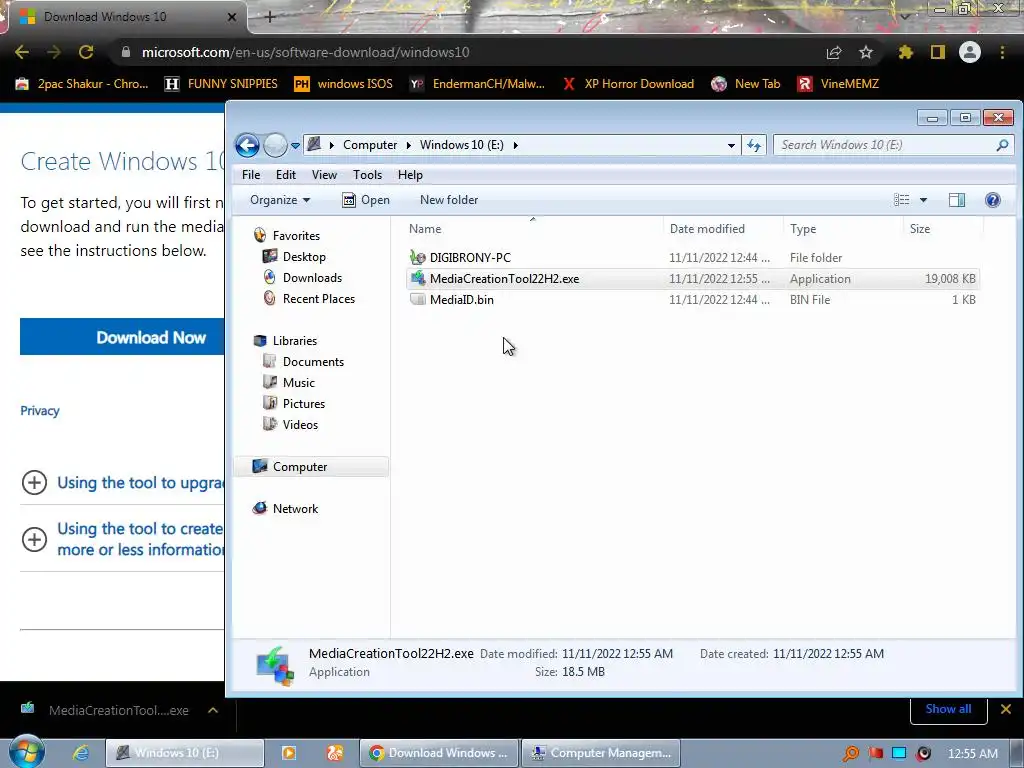Open Chrome's three-dot menu
Viewport: 1024px width, 768px height.
coord(1002,52)
